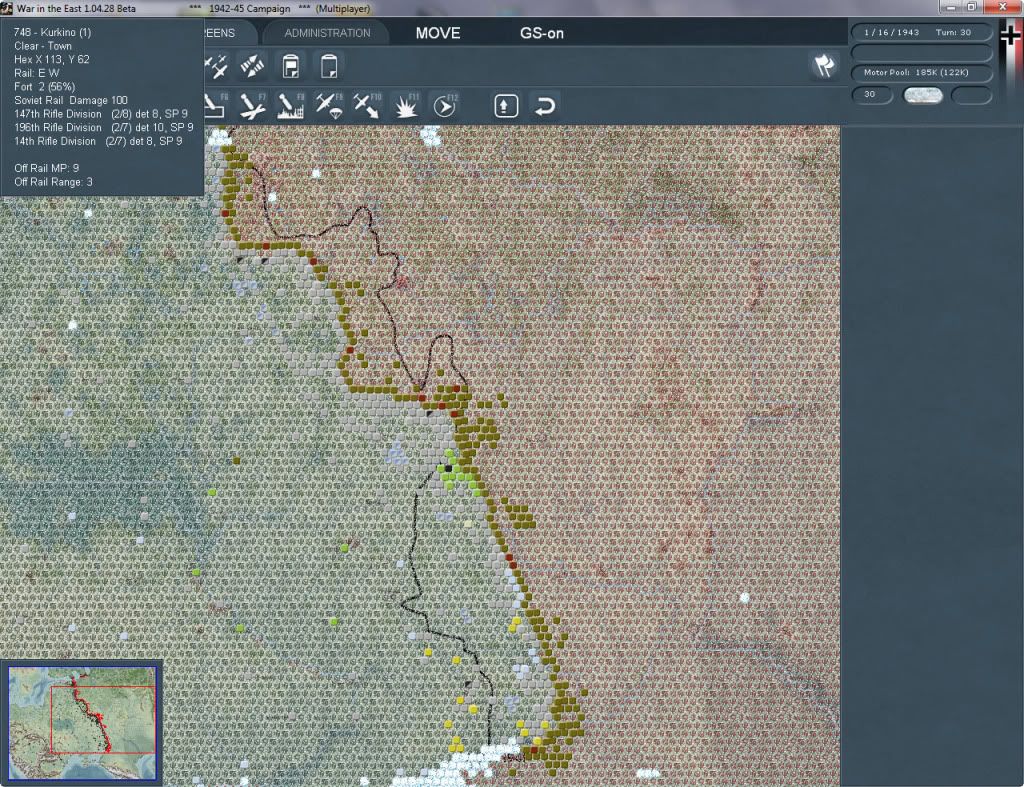The image size is (1024, 787).
Task: Select the F10 air transfer mode
Action: (367, 106)
